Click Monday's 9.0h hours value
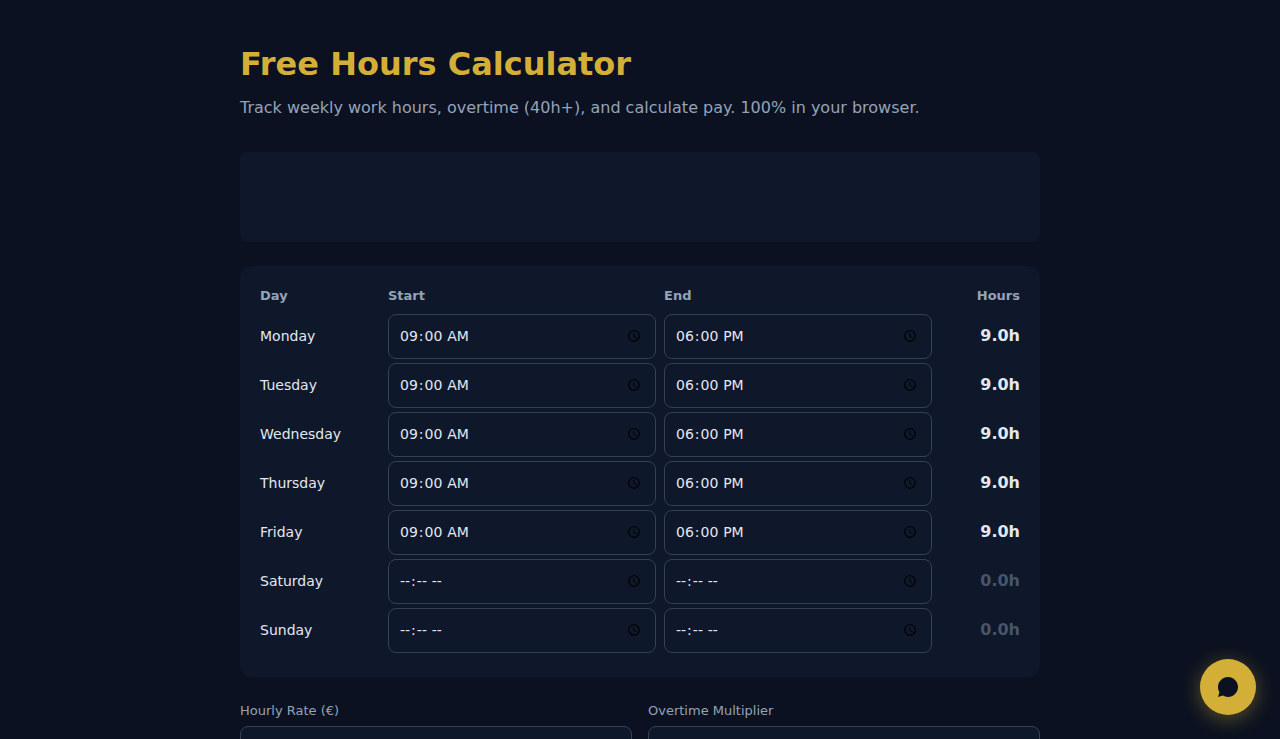This screenshot has height=739, width=1280. click(x=1000, y=336)
